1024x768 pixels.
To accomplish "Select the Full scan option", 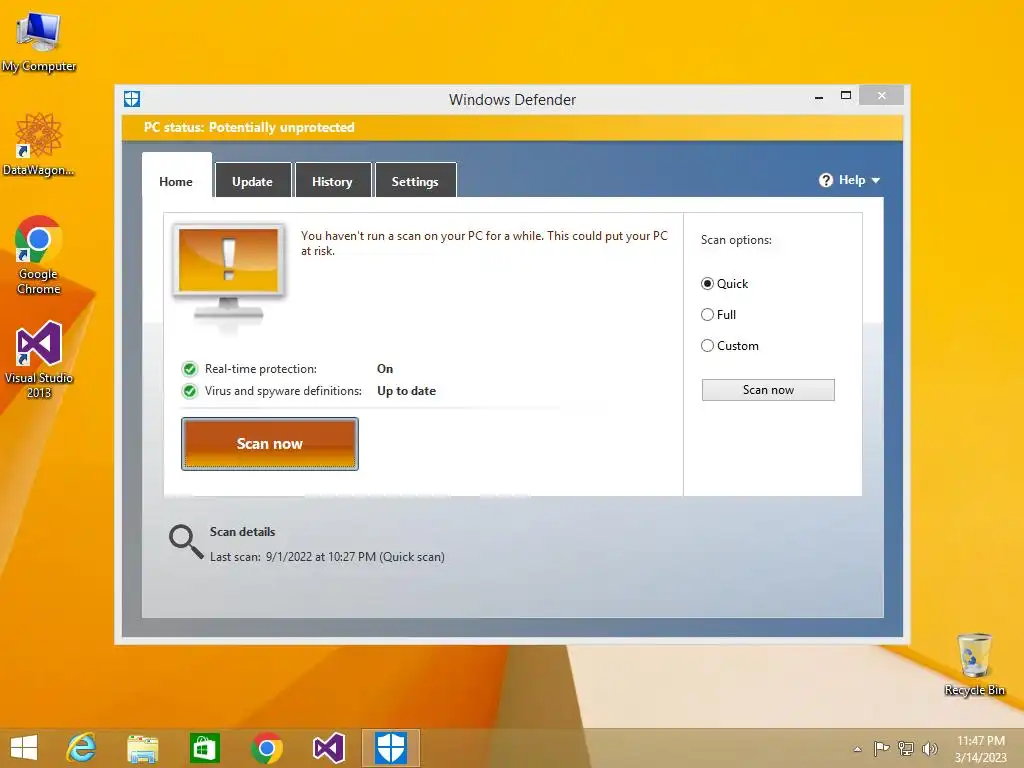I will point(718,315).
